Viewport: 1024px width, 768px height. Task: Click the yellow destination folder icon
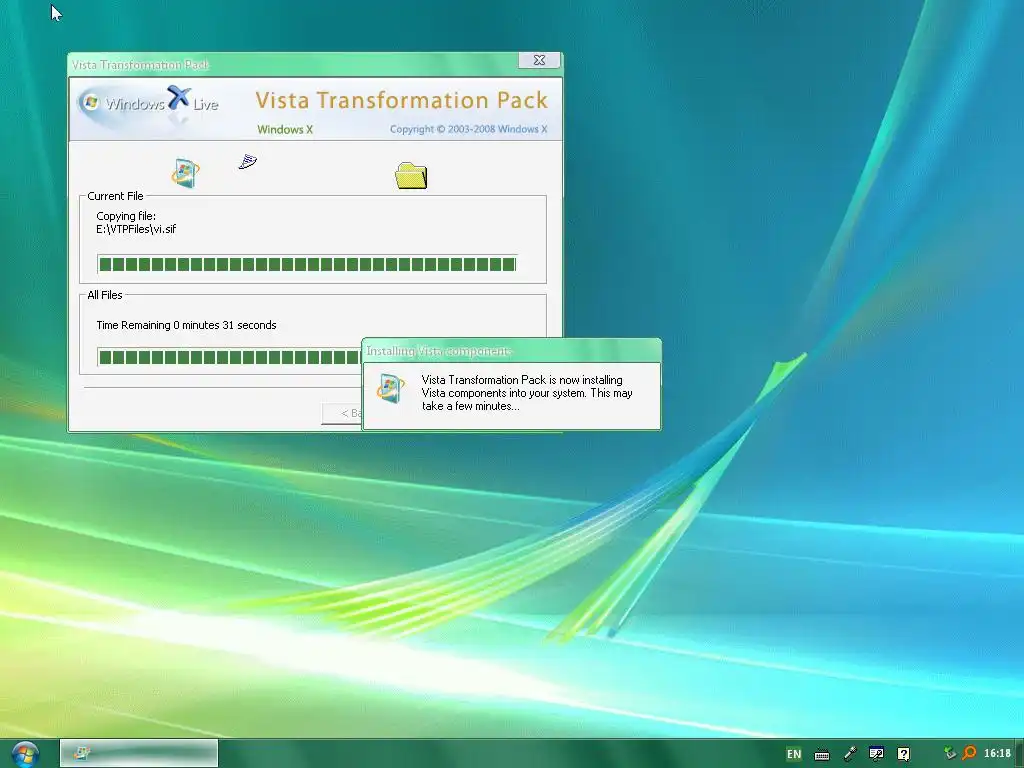tap(411, 176)
